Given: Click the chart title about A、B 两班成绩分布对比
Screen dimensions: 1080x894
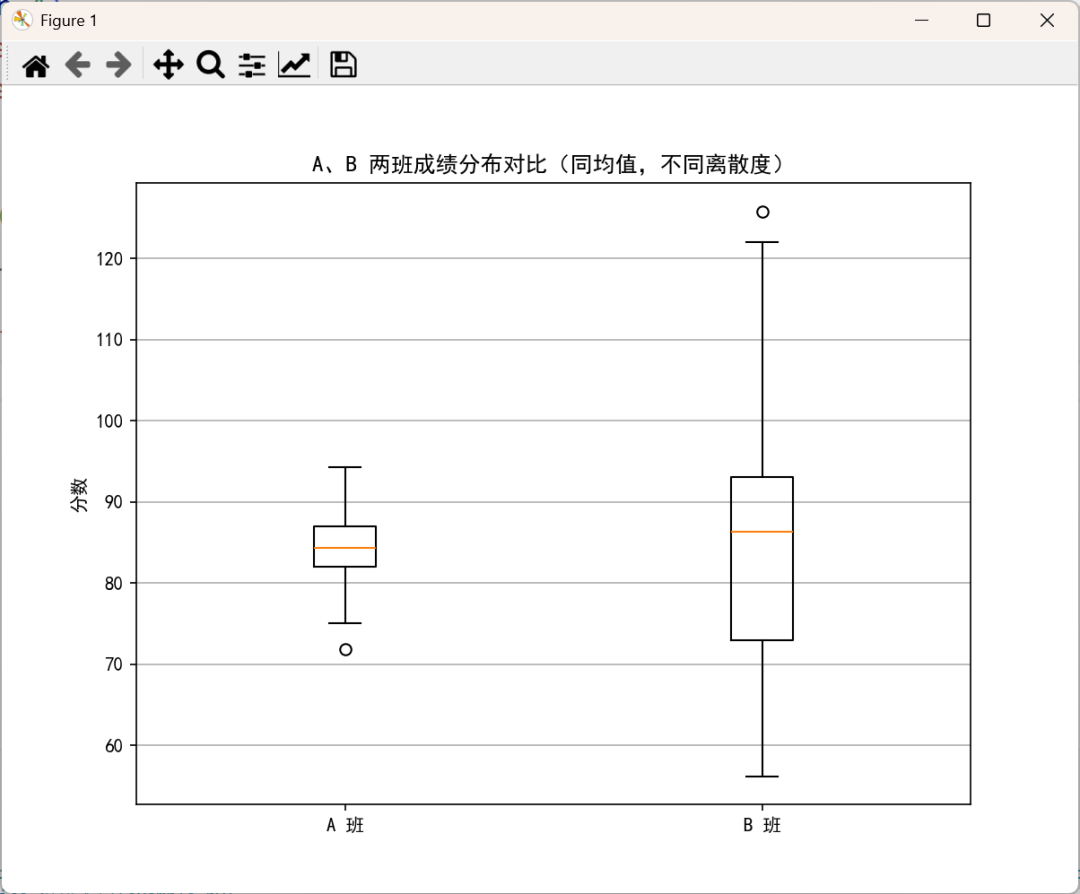Looking at the screenshot, I should click(x=548, y=165).
